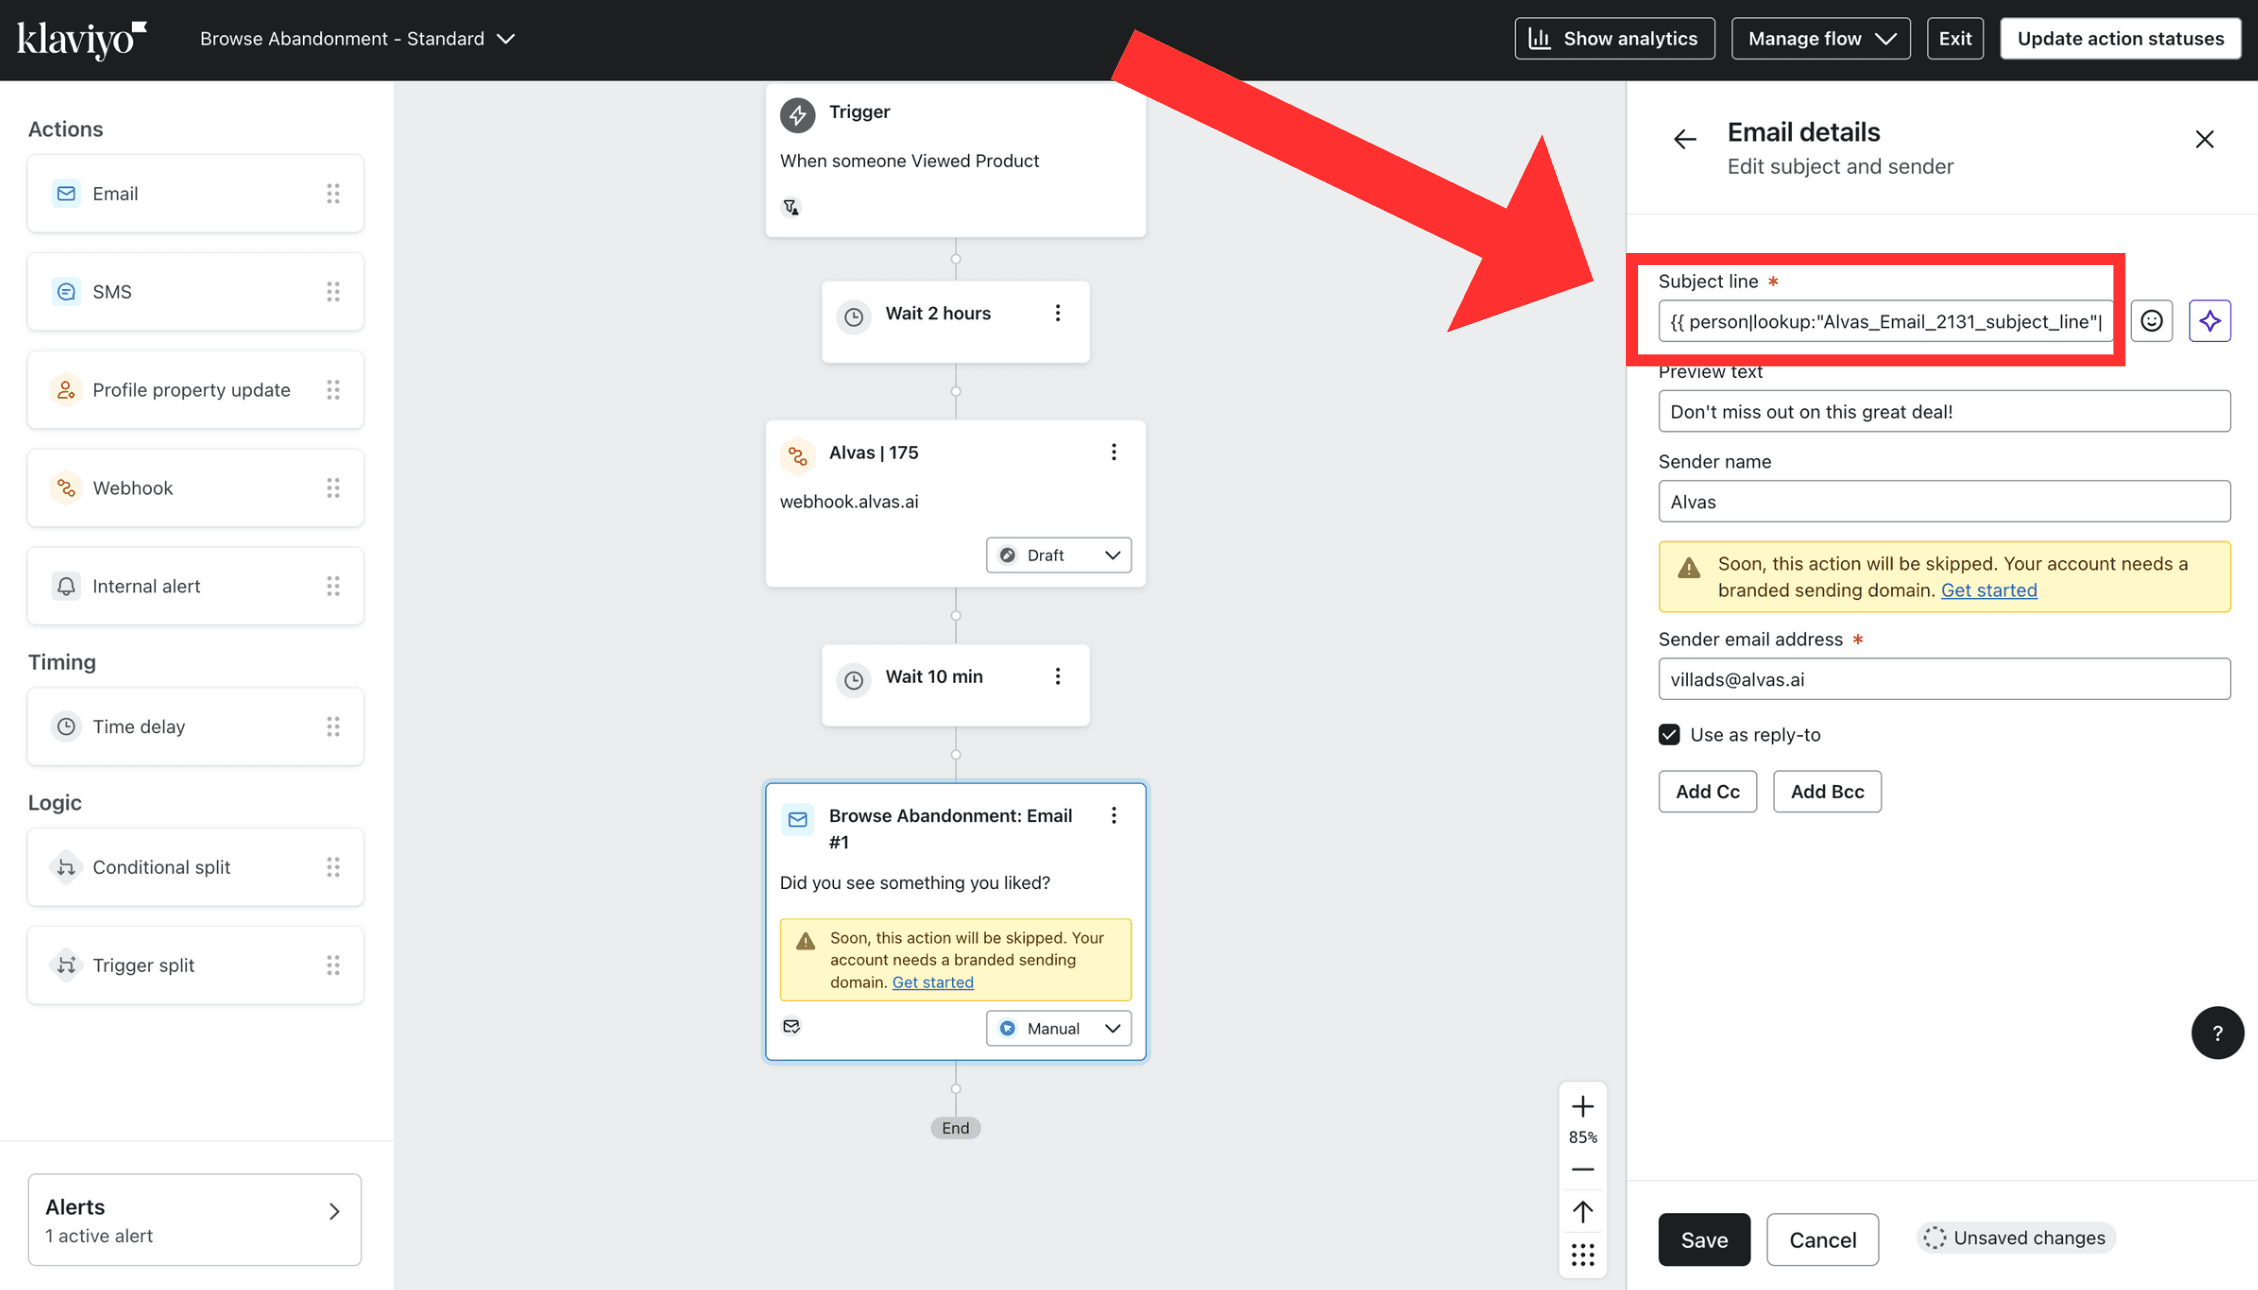Open options menu for Wait 2 hours
Screen dimensions: 2258x1290
[1057, 313]
